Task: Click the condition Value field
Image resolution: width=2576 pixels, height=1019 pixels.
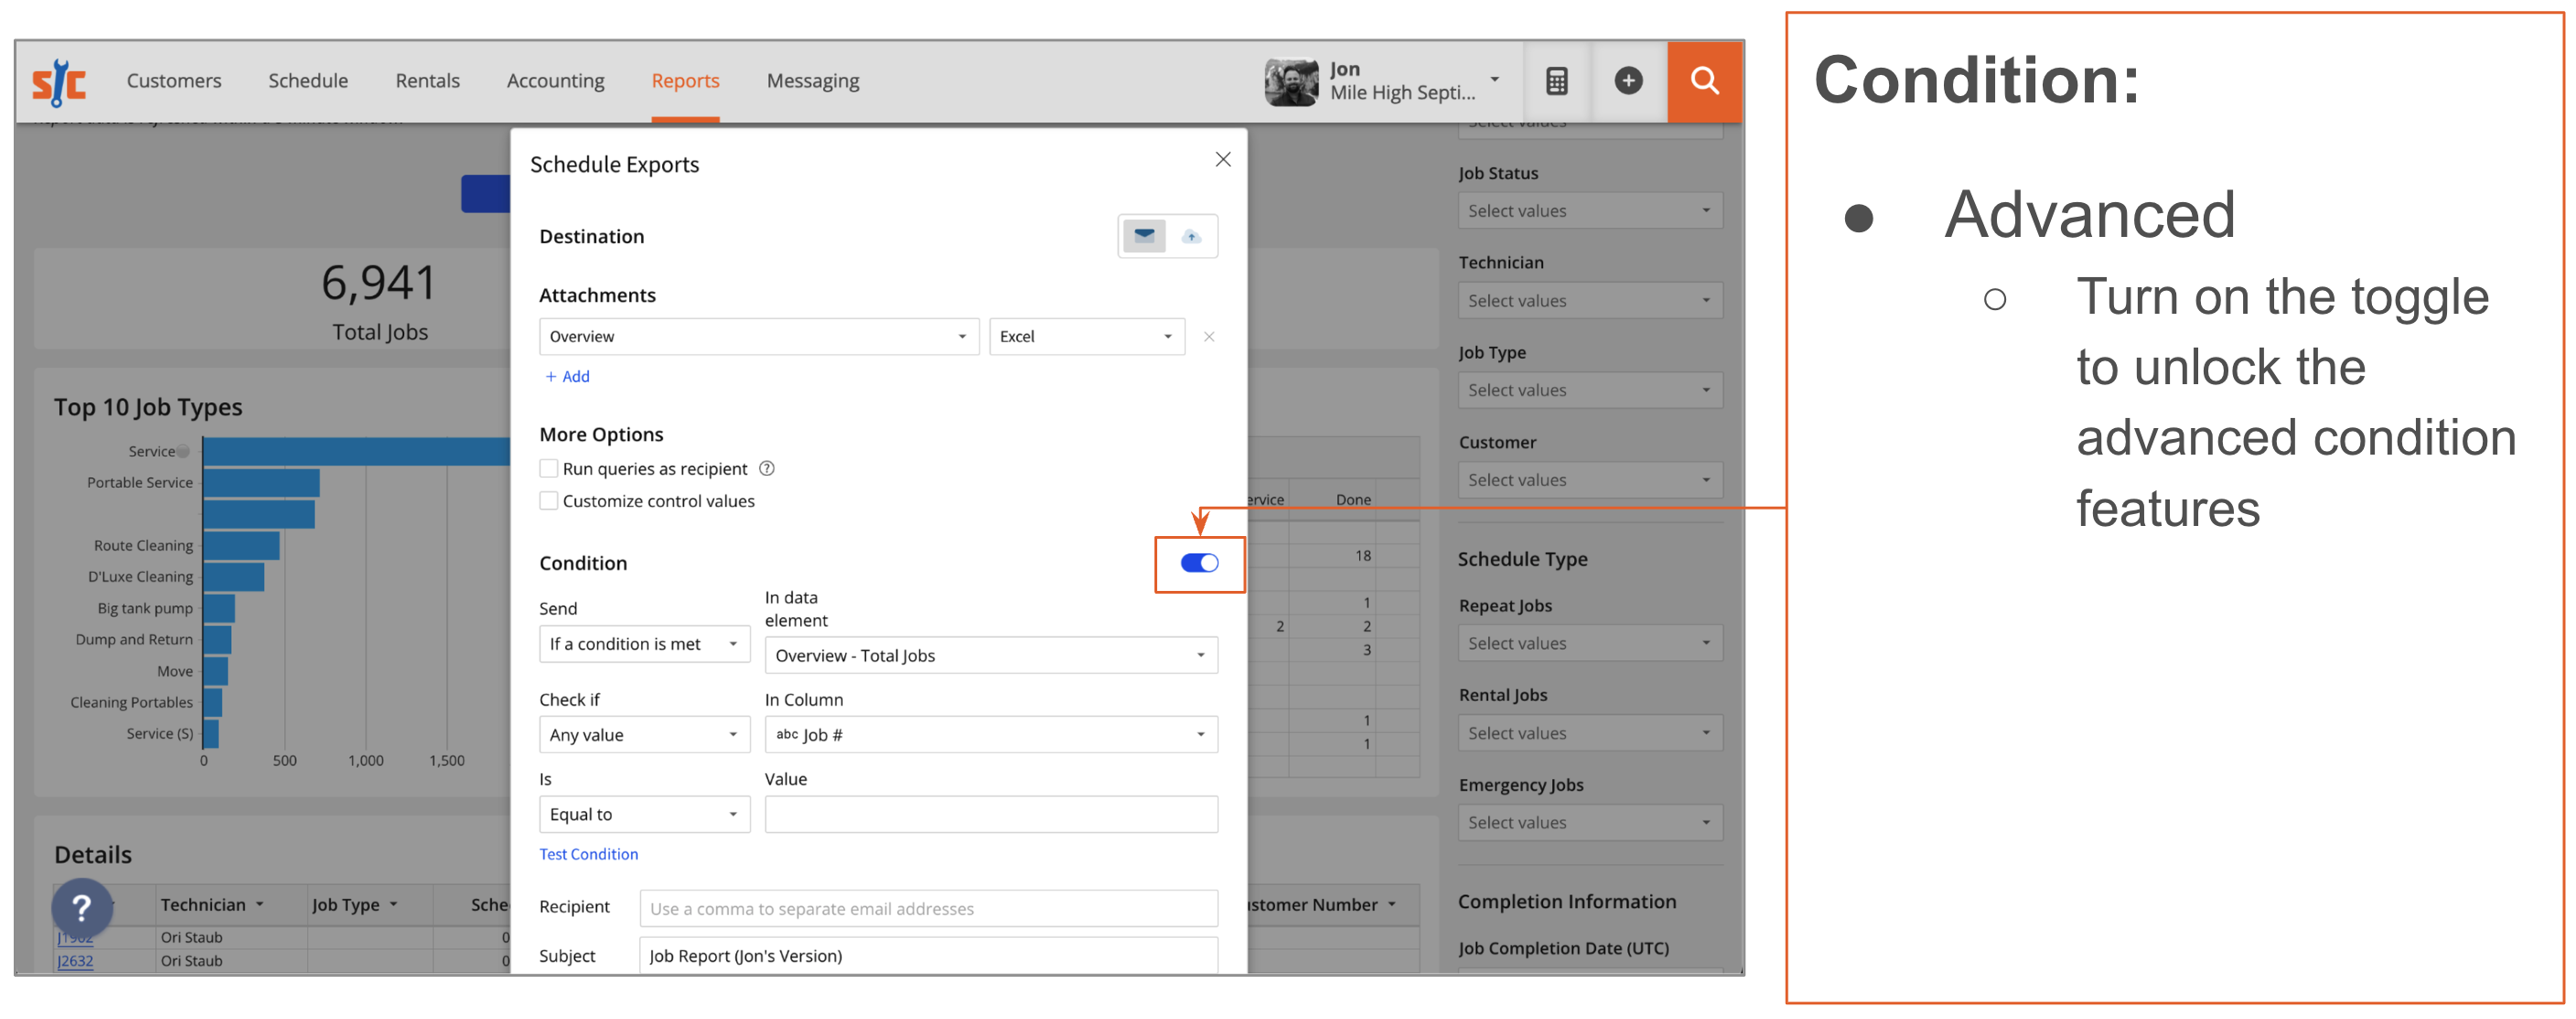Action: click(990, 814)
